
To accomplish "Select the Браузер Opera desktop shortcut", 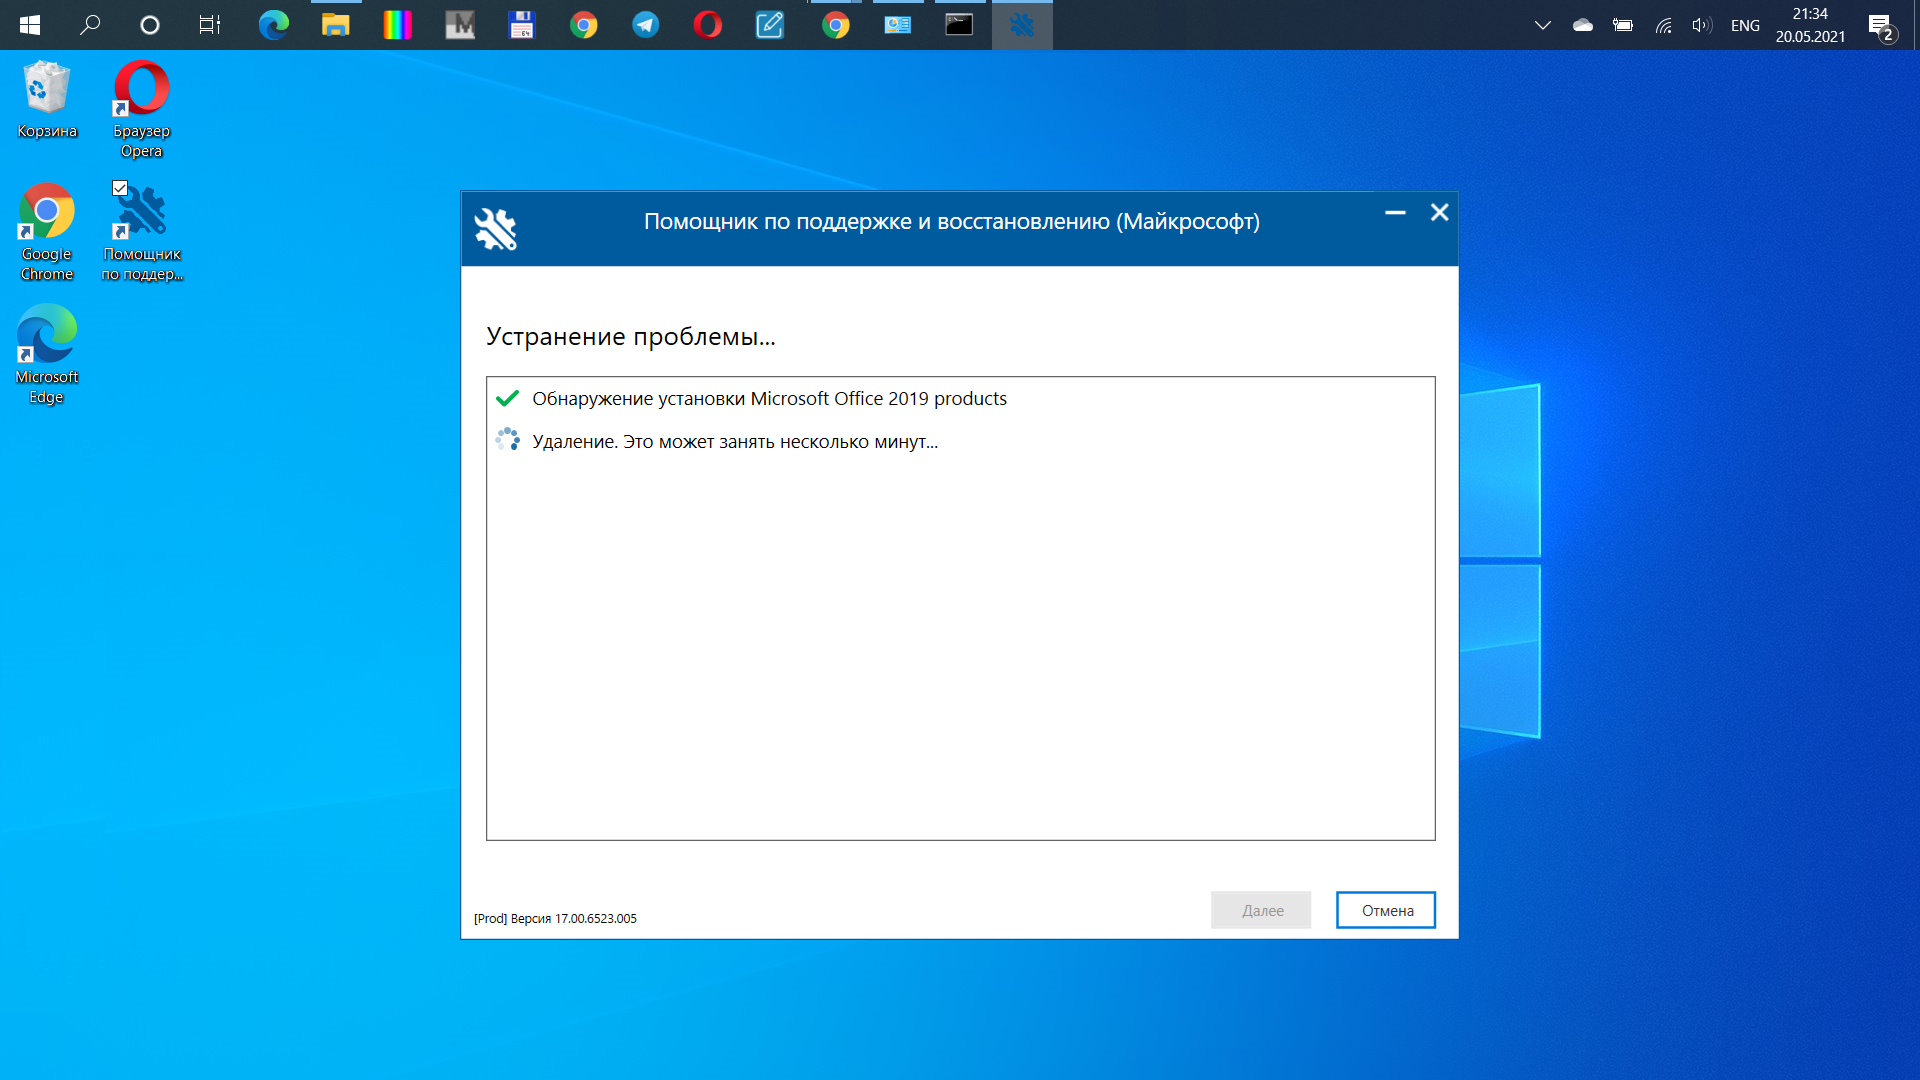I will 141,109.
